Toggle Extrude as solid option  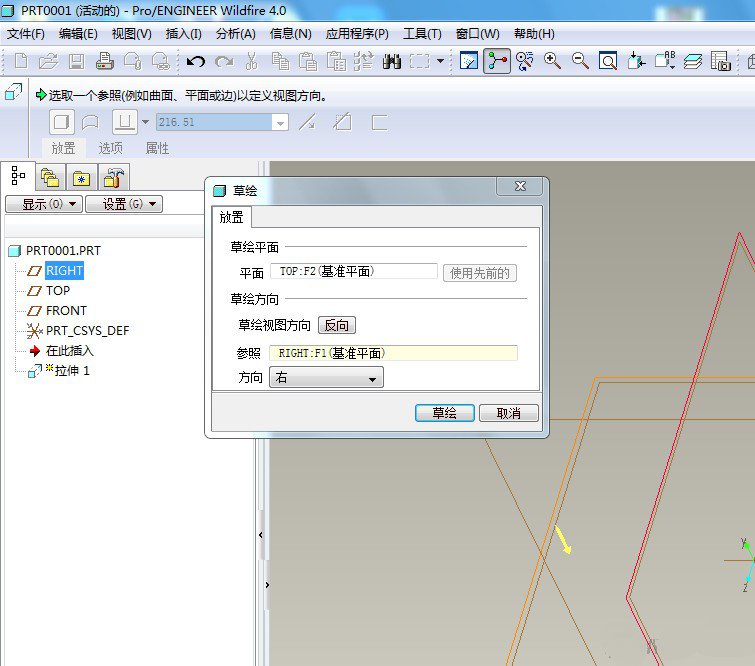pos(62,122)
